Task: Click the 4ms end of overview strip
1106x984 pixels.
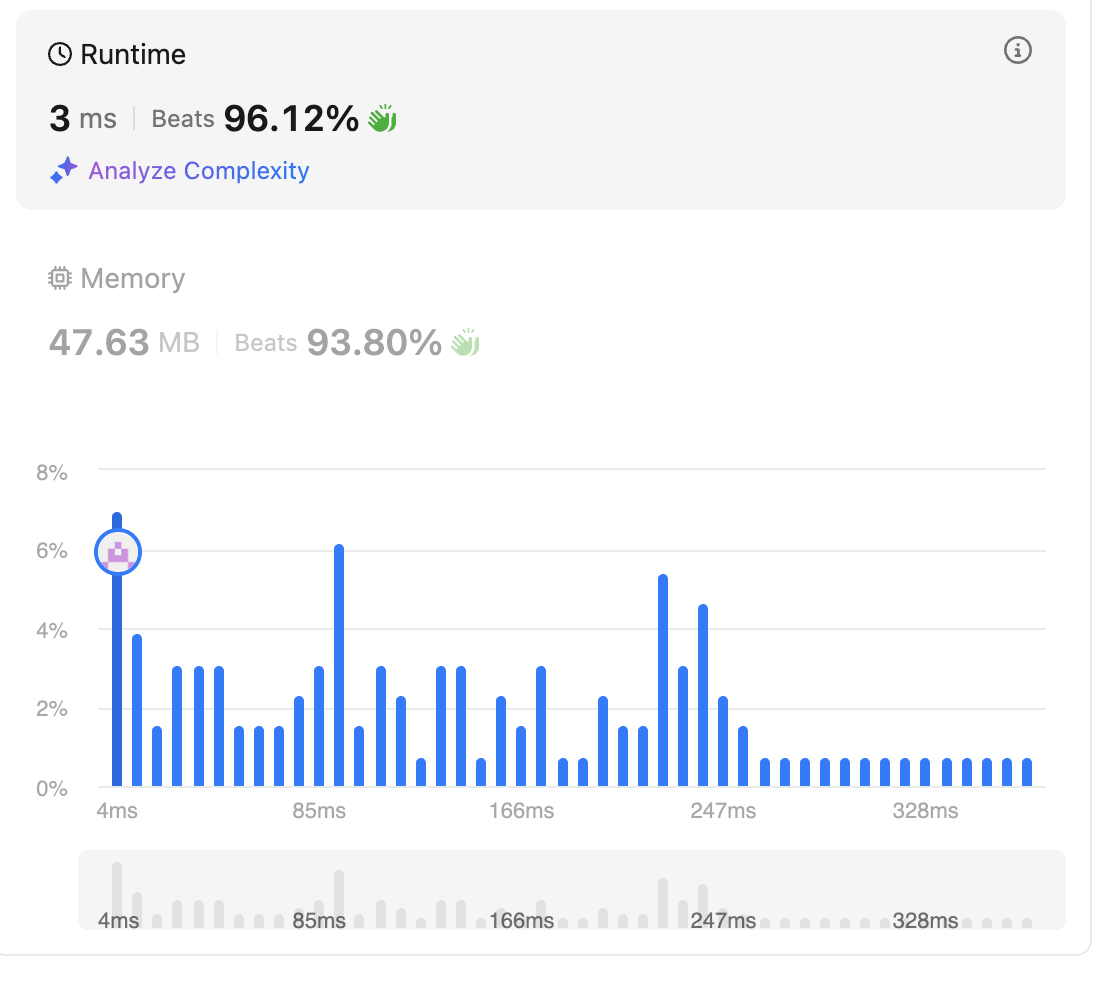Action: 118,920
